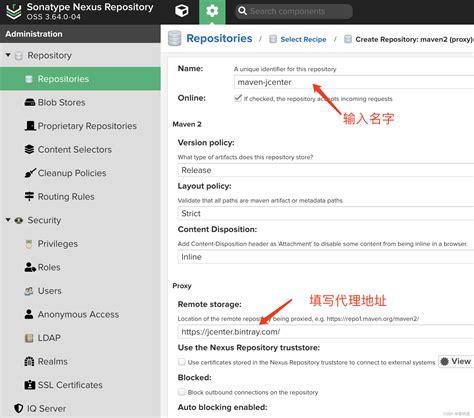Click the Proprietary Repositories hat icon
This screenshot has height=418, width=474.
pyautogui.click(x=30, y=126)
